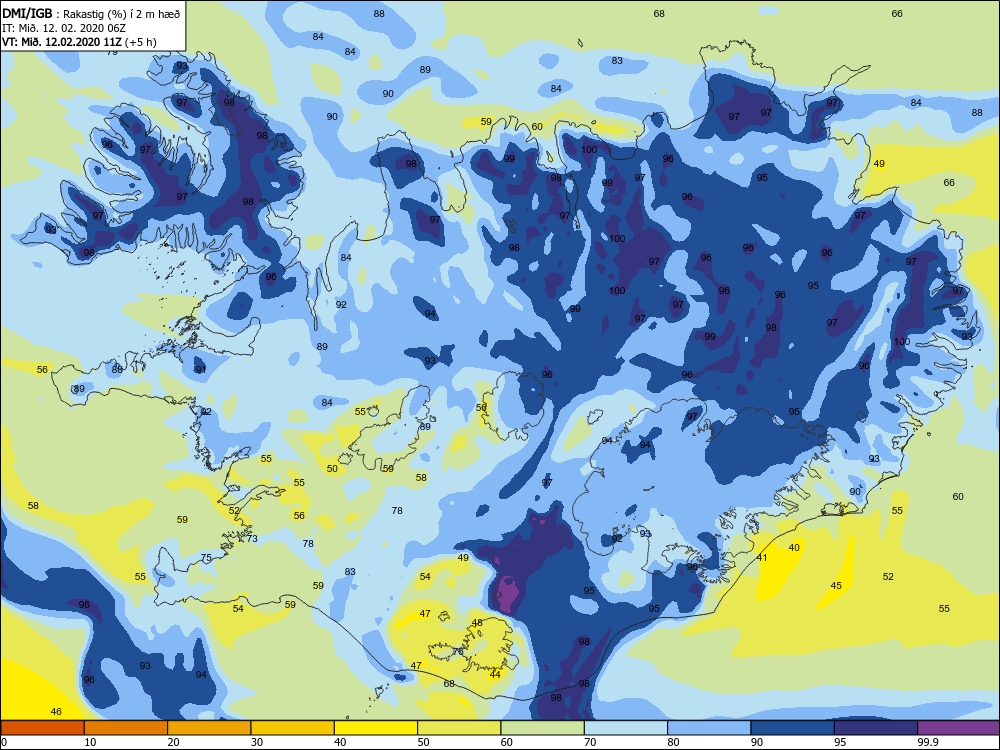The height and width of the screenshot is (750, 1000).
Task: Click the humidity value "46" on the map
Action: (56, 711)
